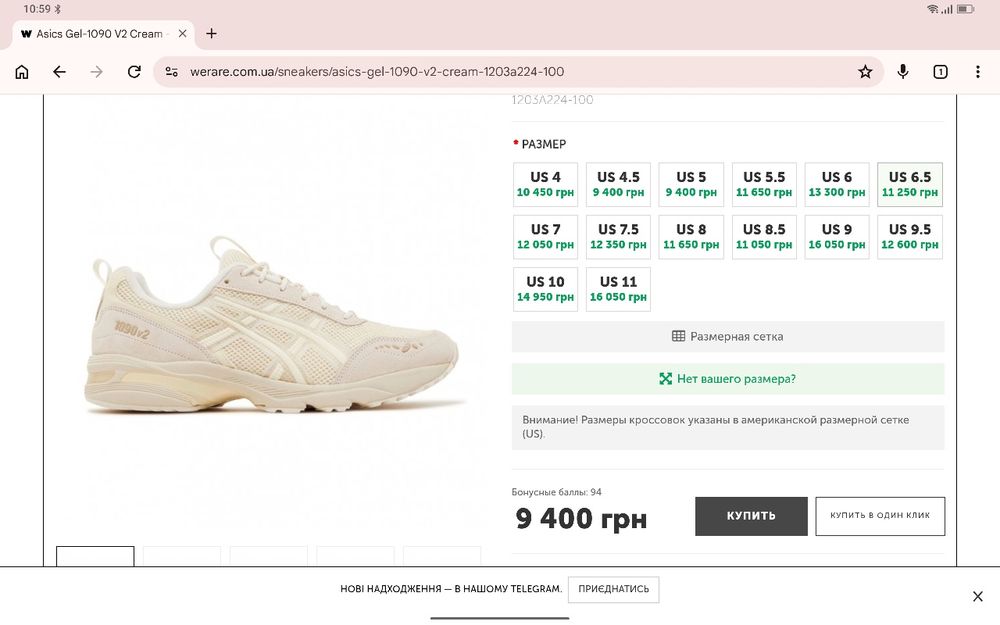
Task: Choose size US 6.5
Action: [x=909, y=184]
